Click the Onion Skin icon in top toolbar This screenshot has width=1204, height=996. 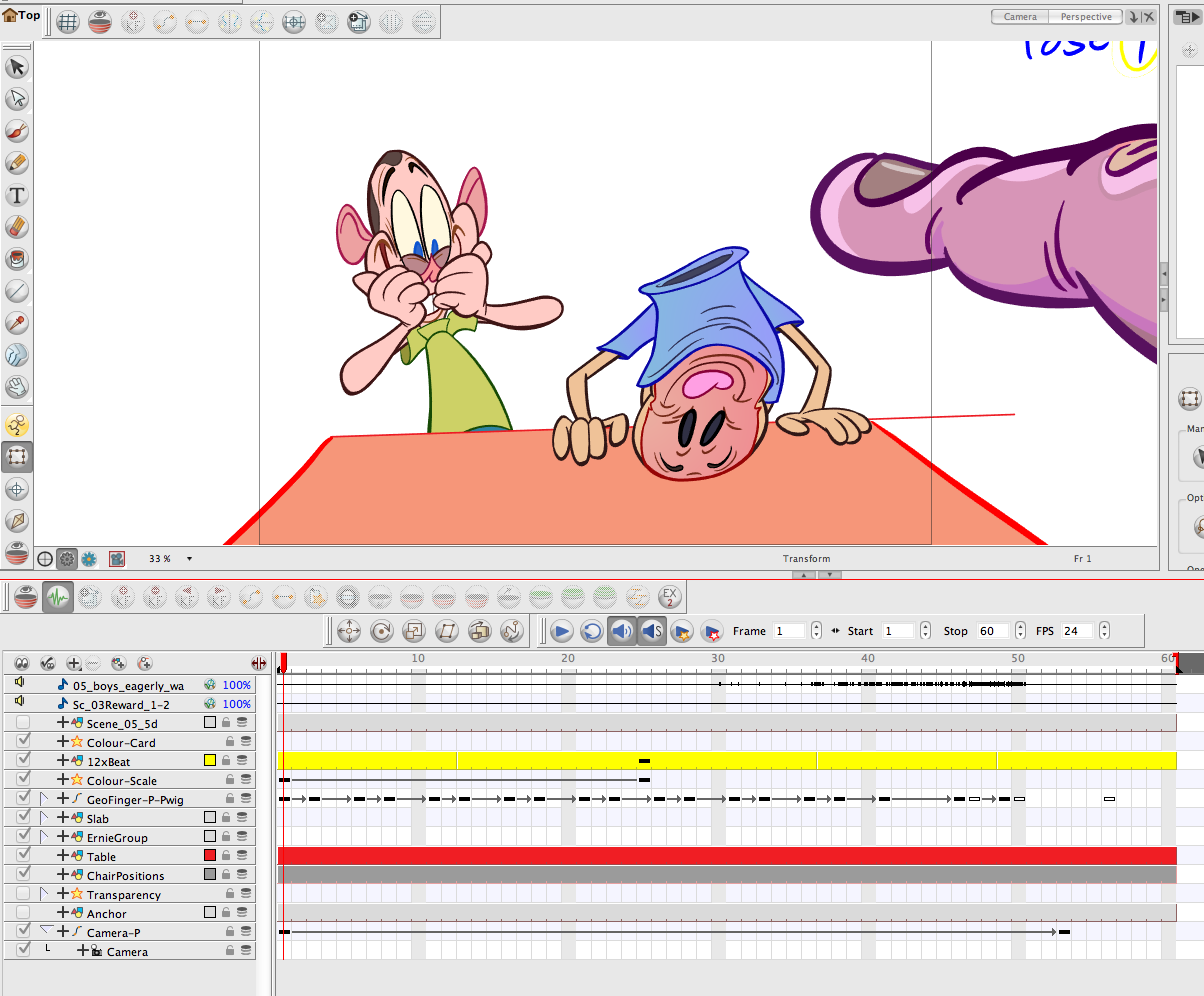coord(100,22)
